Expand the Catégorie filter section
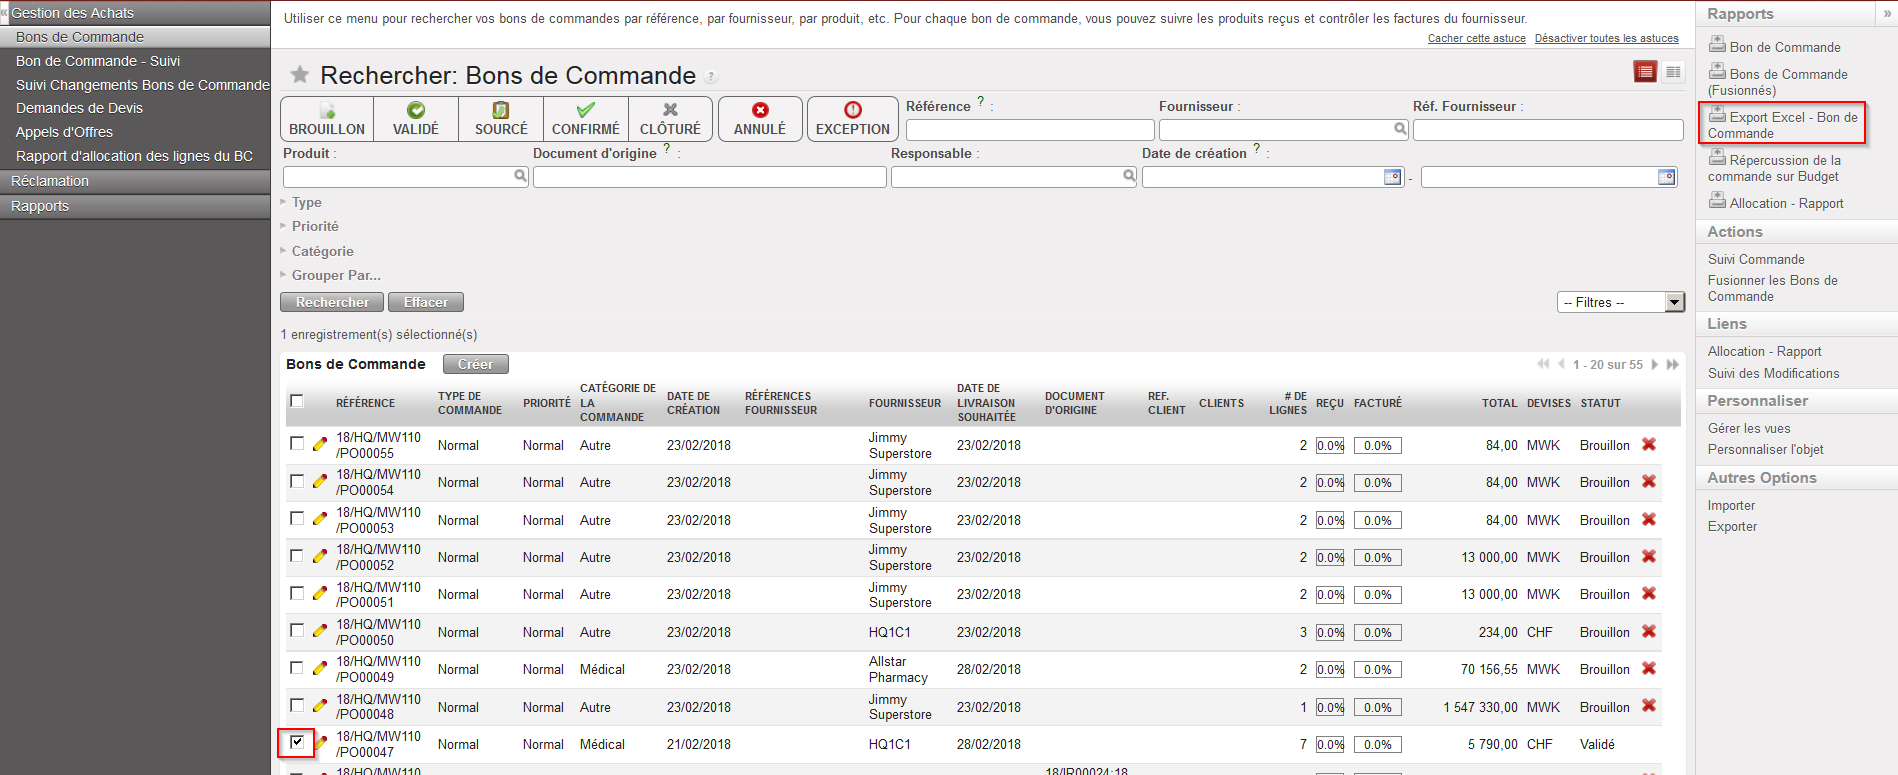 tap(322, 251)
